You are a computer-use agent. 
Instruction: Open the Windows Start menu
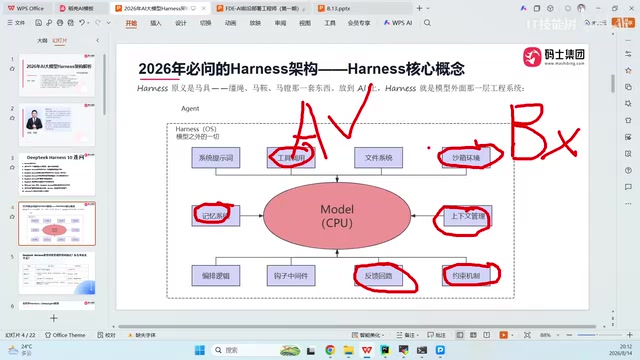[200, 350]
